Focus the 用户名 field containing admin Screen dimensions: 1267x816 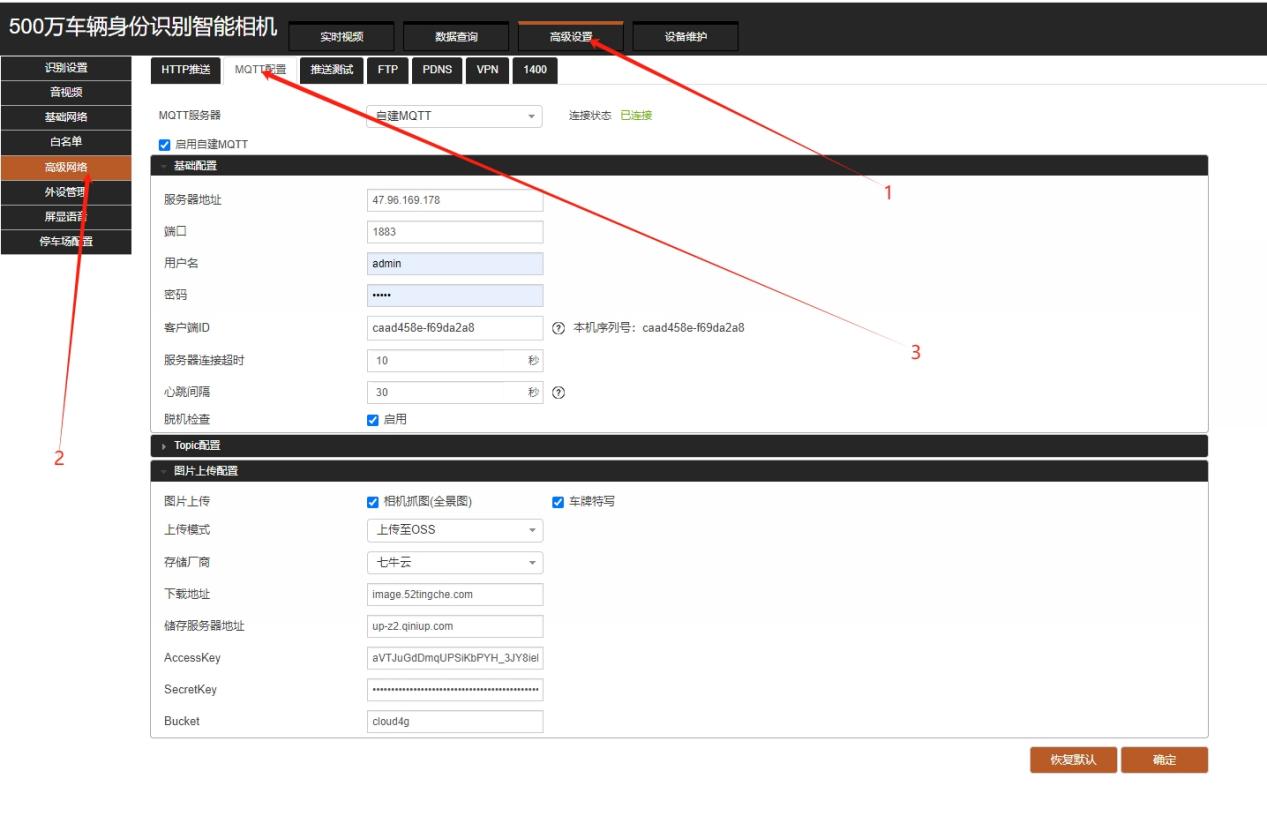click(455, 264)
